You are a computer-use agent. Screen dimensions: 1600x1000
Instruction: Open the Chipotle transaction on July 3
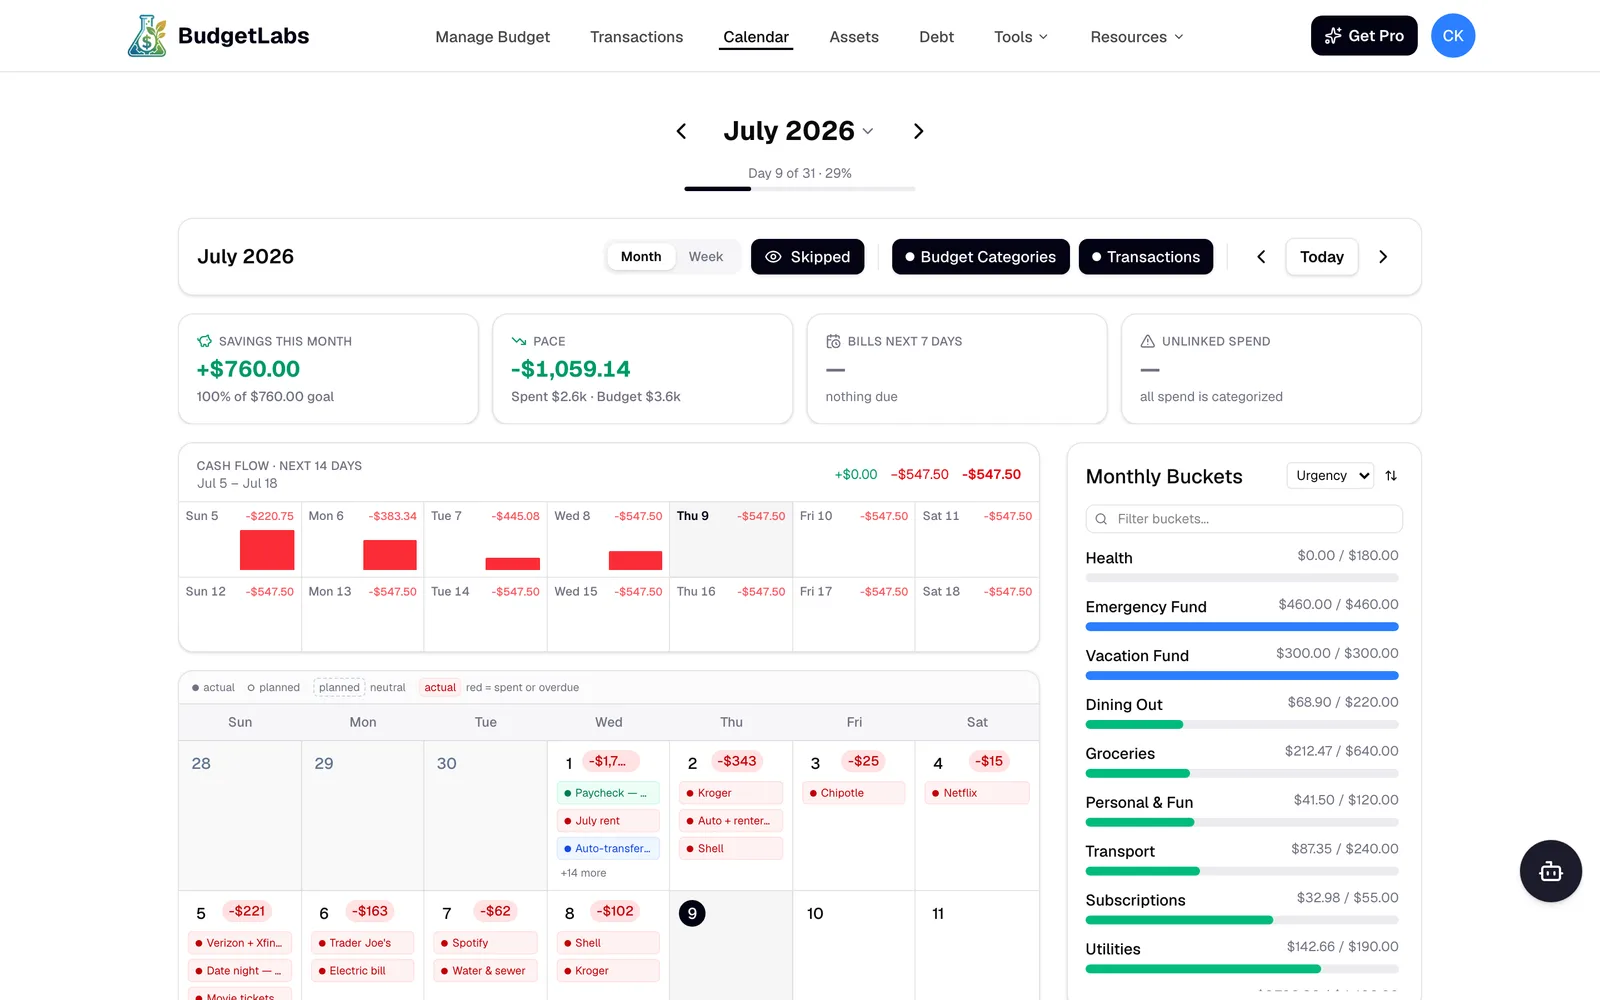point(854,793)
